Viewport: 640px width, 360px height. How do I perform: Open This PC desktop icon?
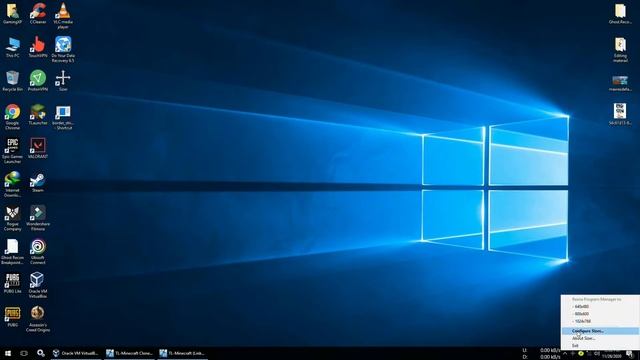12,47
